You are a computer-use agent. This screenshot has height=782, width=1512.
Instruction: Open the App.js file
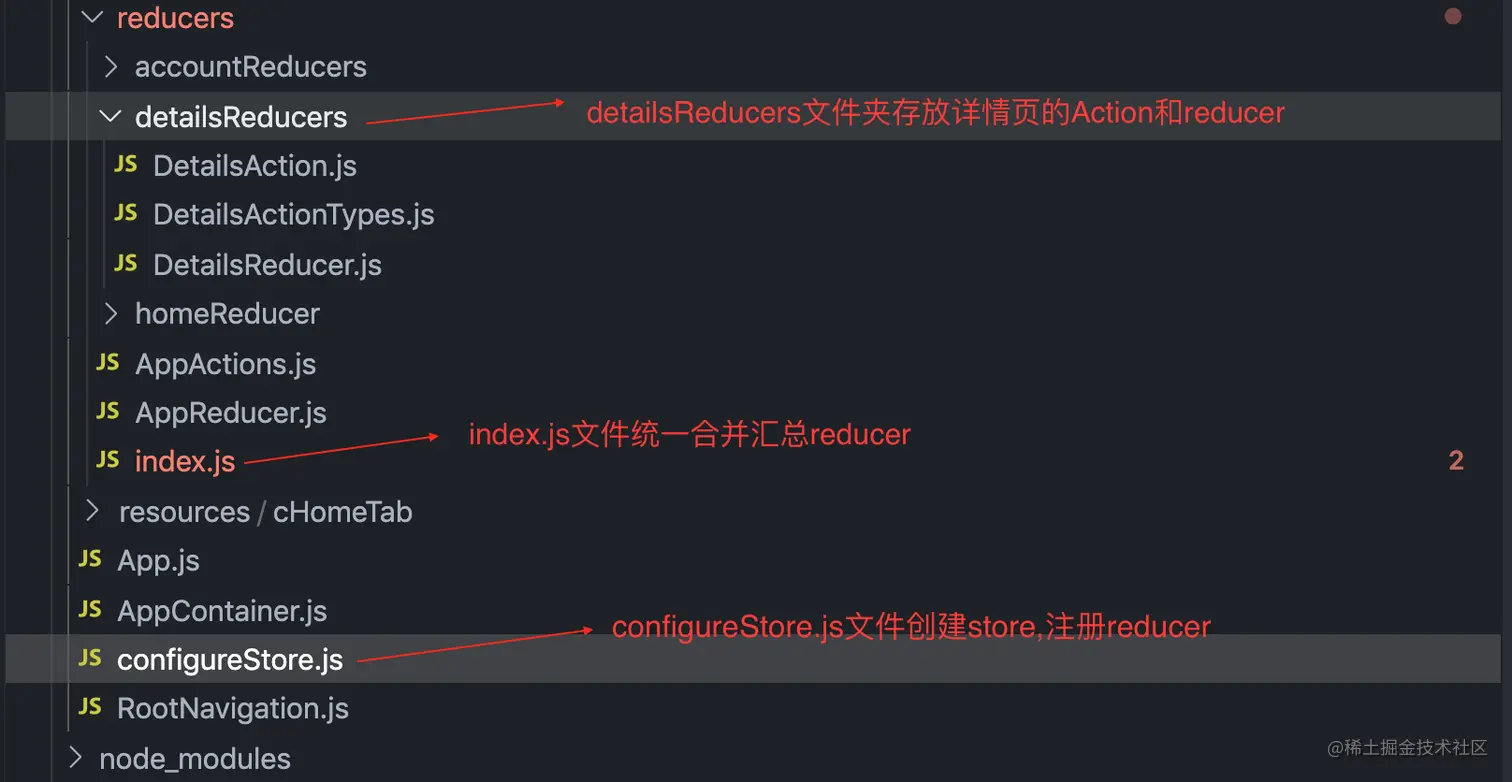158,561
